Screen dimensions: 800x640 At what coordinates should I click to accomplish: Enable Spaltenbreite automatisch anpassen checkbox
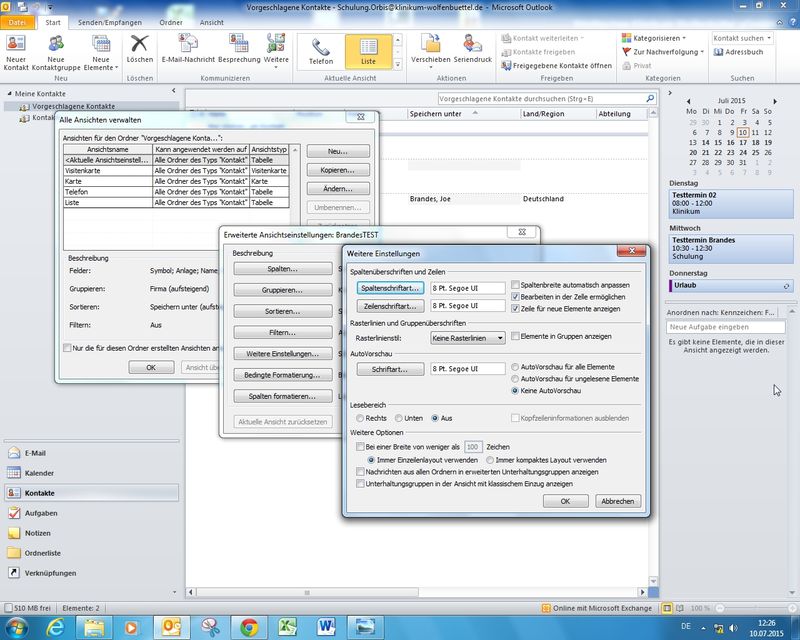pyautogui.click(x=516, y=285)
